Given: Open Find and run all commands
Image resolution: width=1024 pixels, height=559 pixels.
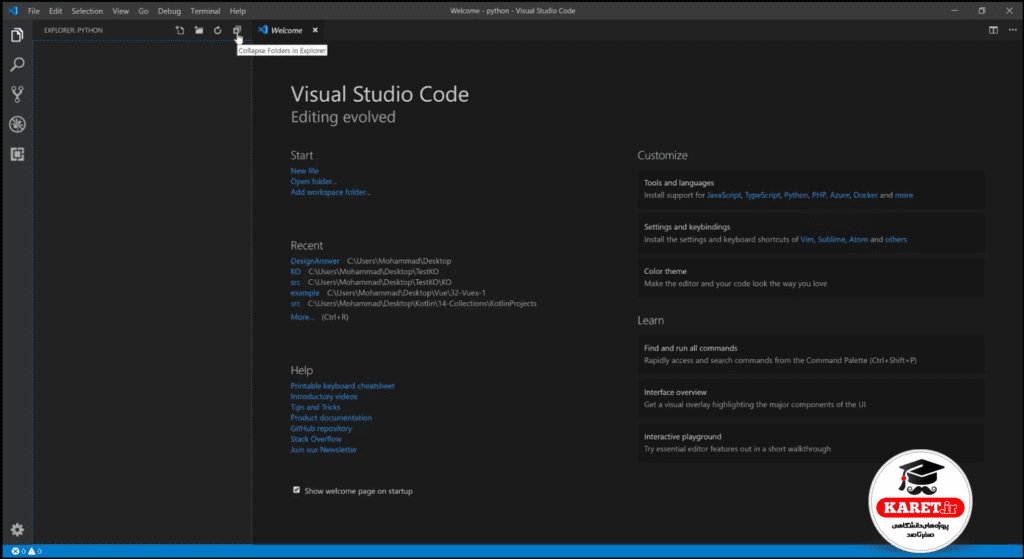Looking at the screenshot, I should [810, 354].
